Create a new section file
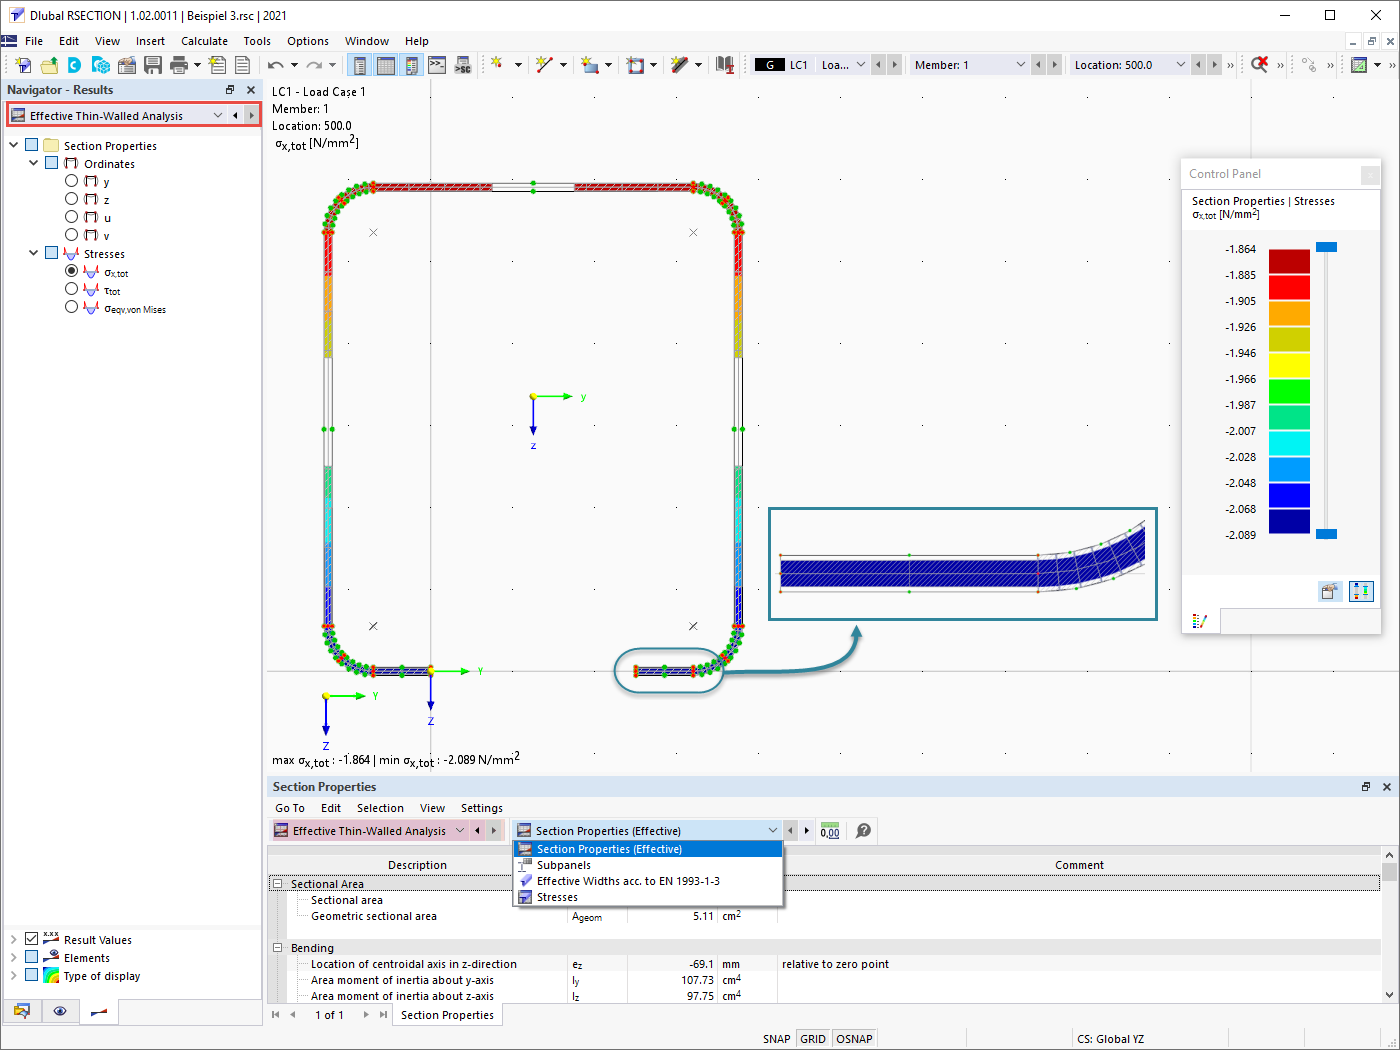The height and width of the screenshot is (1050, 1400). [23, 65]
